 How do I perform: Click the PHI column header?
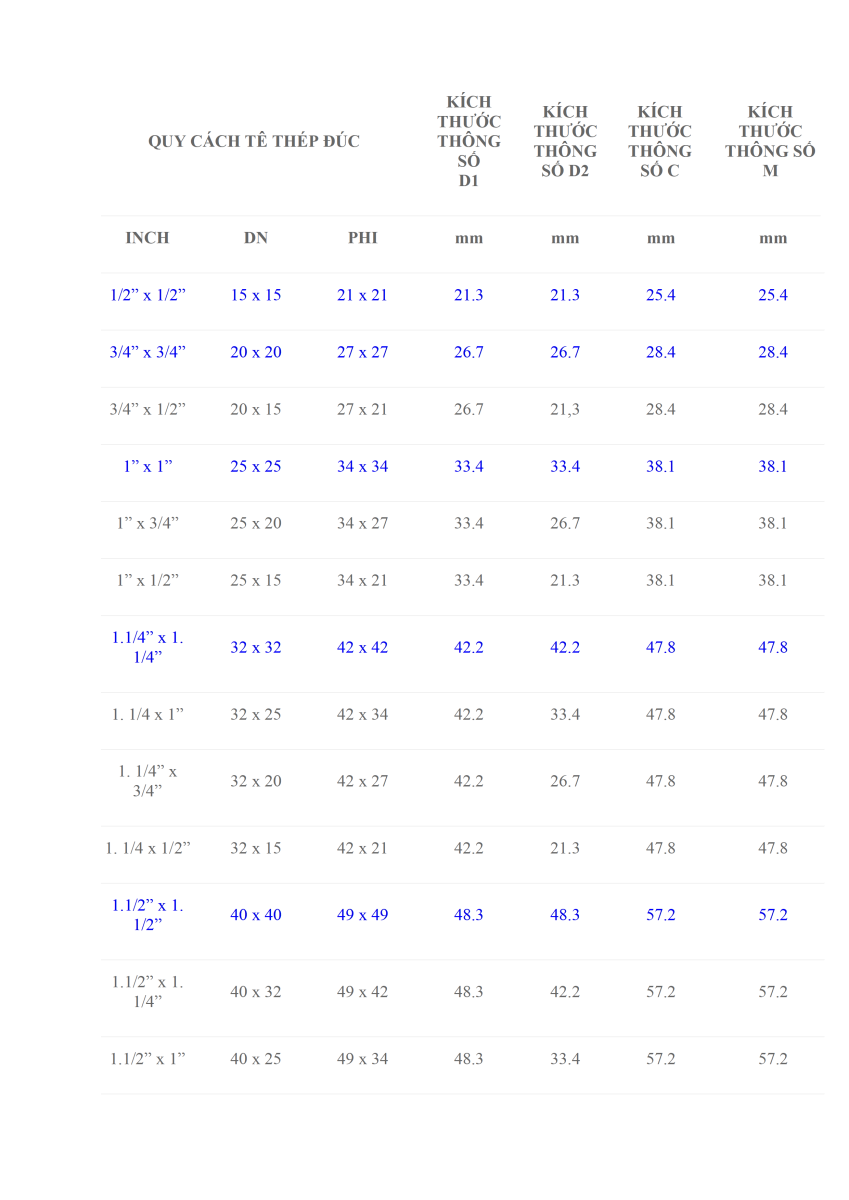tap(362, 238)
